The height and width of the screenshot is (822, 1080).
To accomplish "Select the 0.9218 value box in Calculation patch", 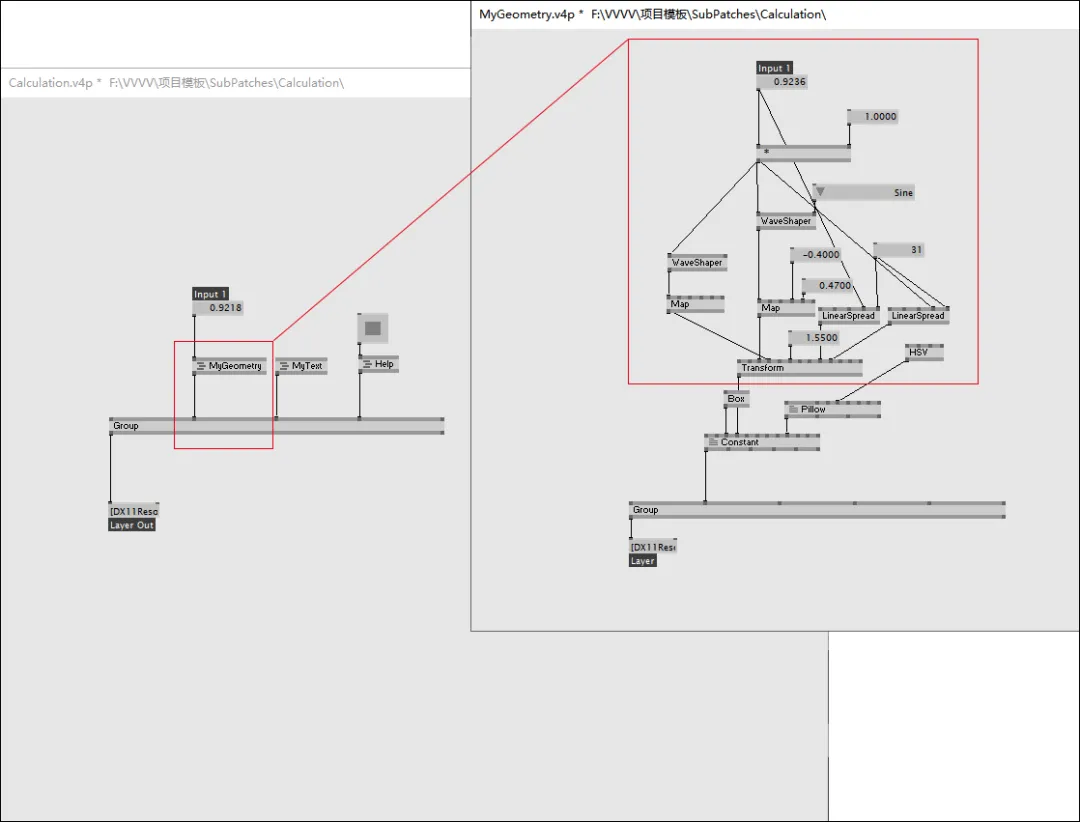I will pos(218,308).
